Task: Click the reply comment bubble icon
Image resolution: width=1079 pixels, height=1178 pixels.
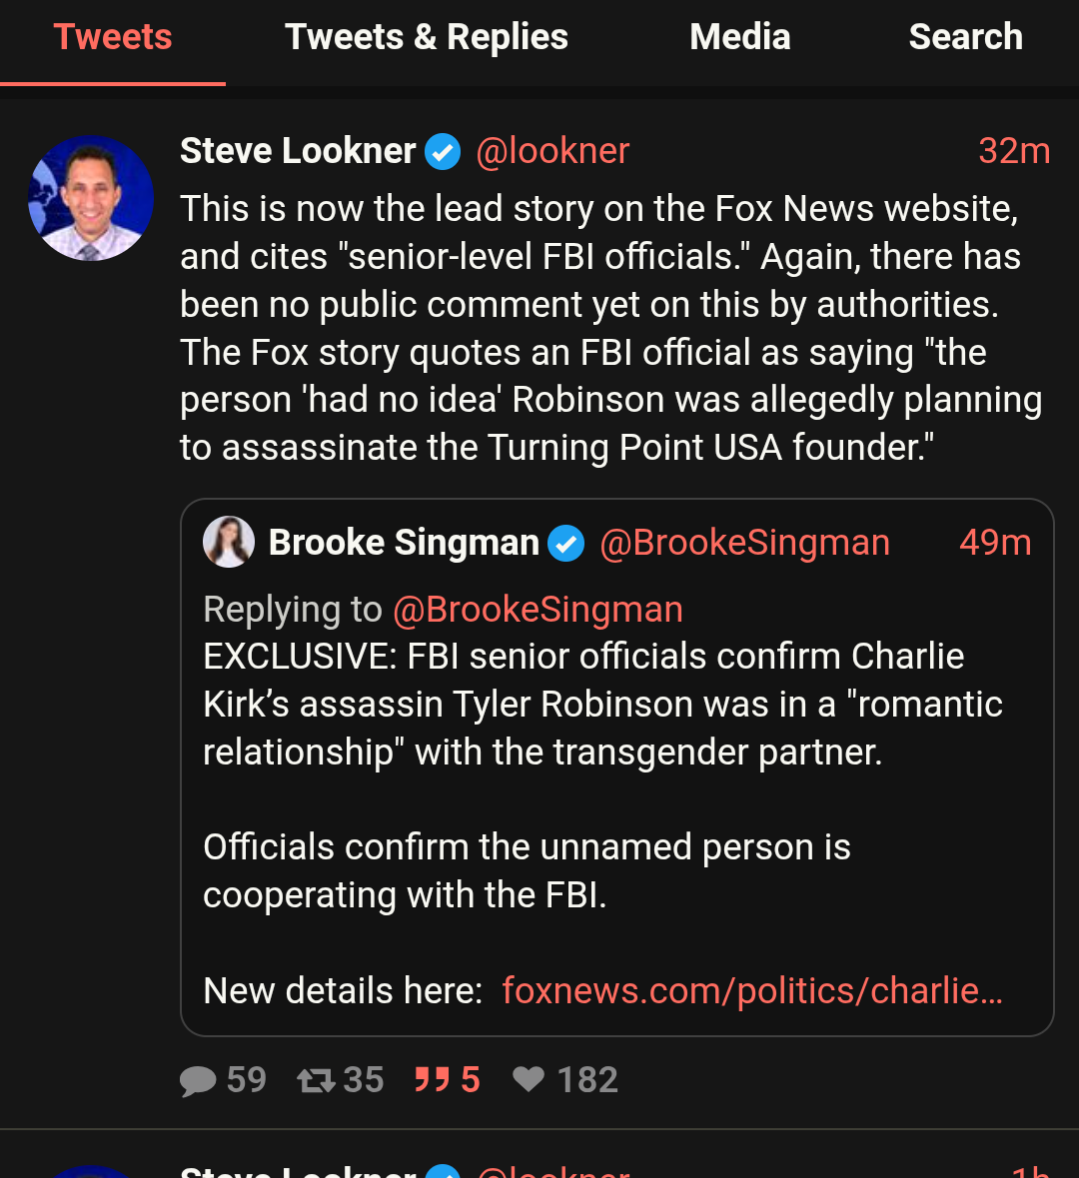Action: tap(198, 1081)
